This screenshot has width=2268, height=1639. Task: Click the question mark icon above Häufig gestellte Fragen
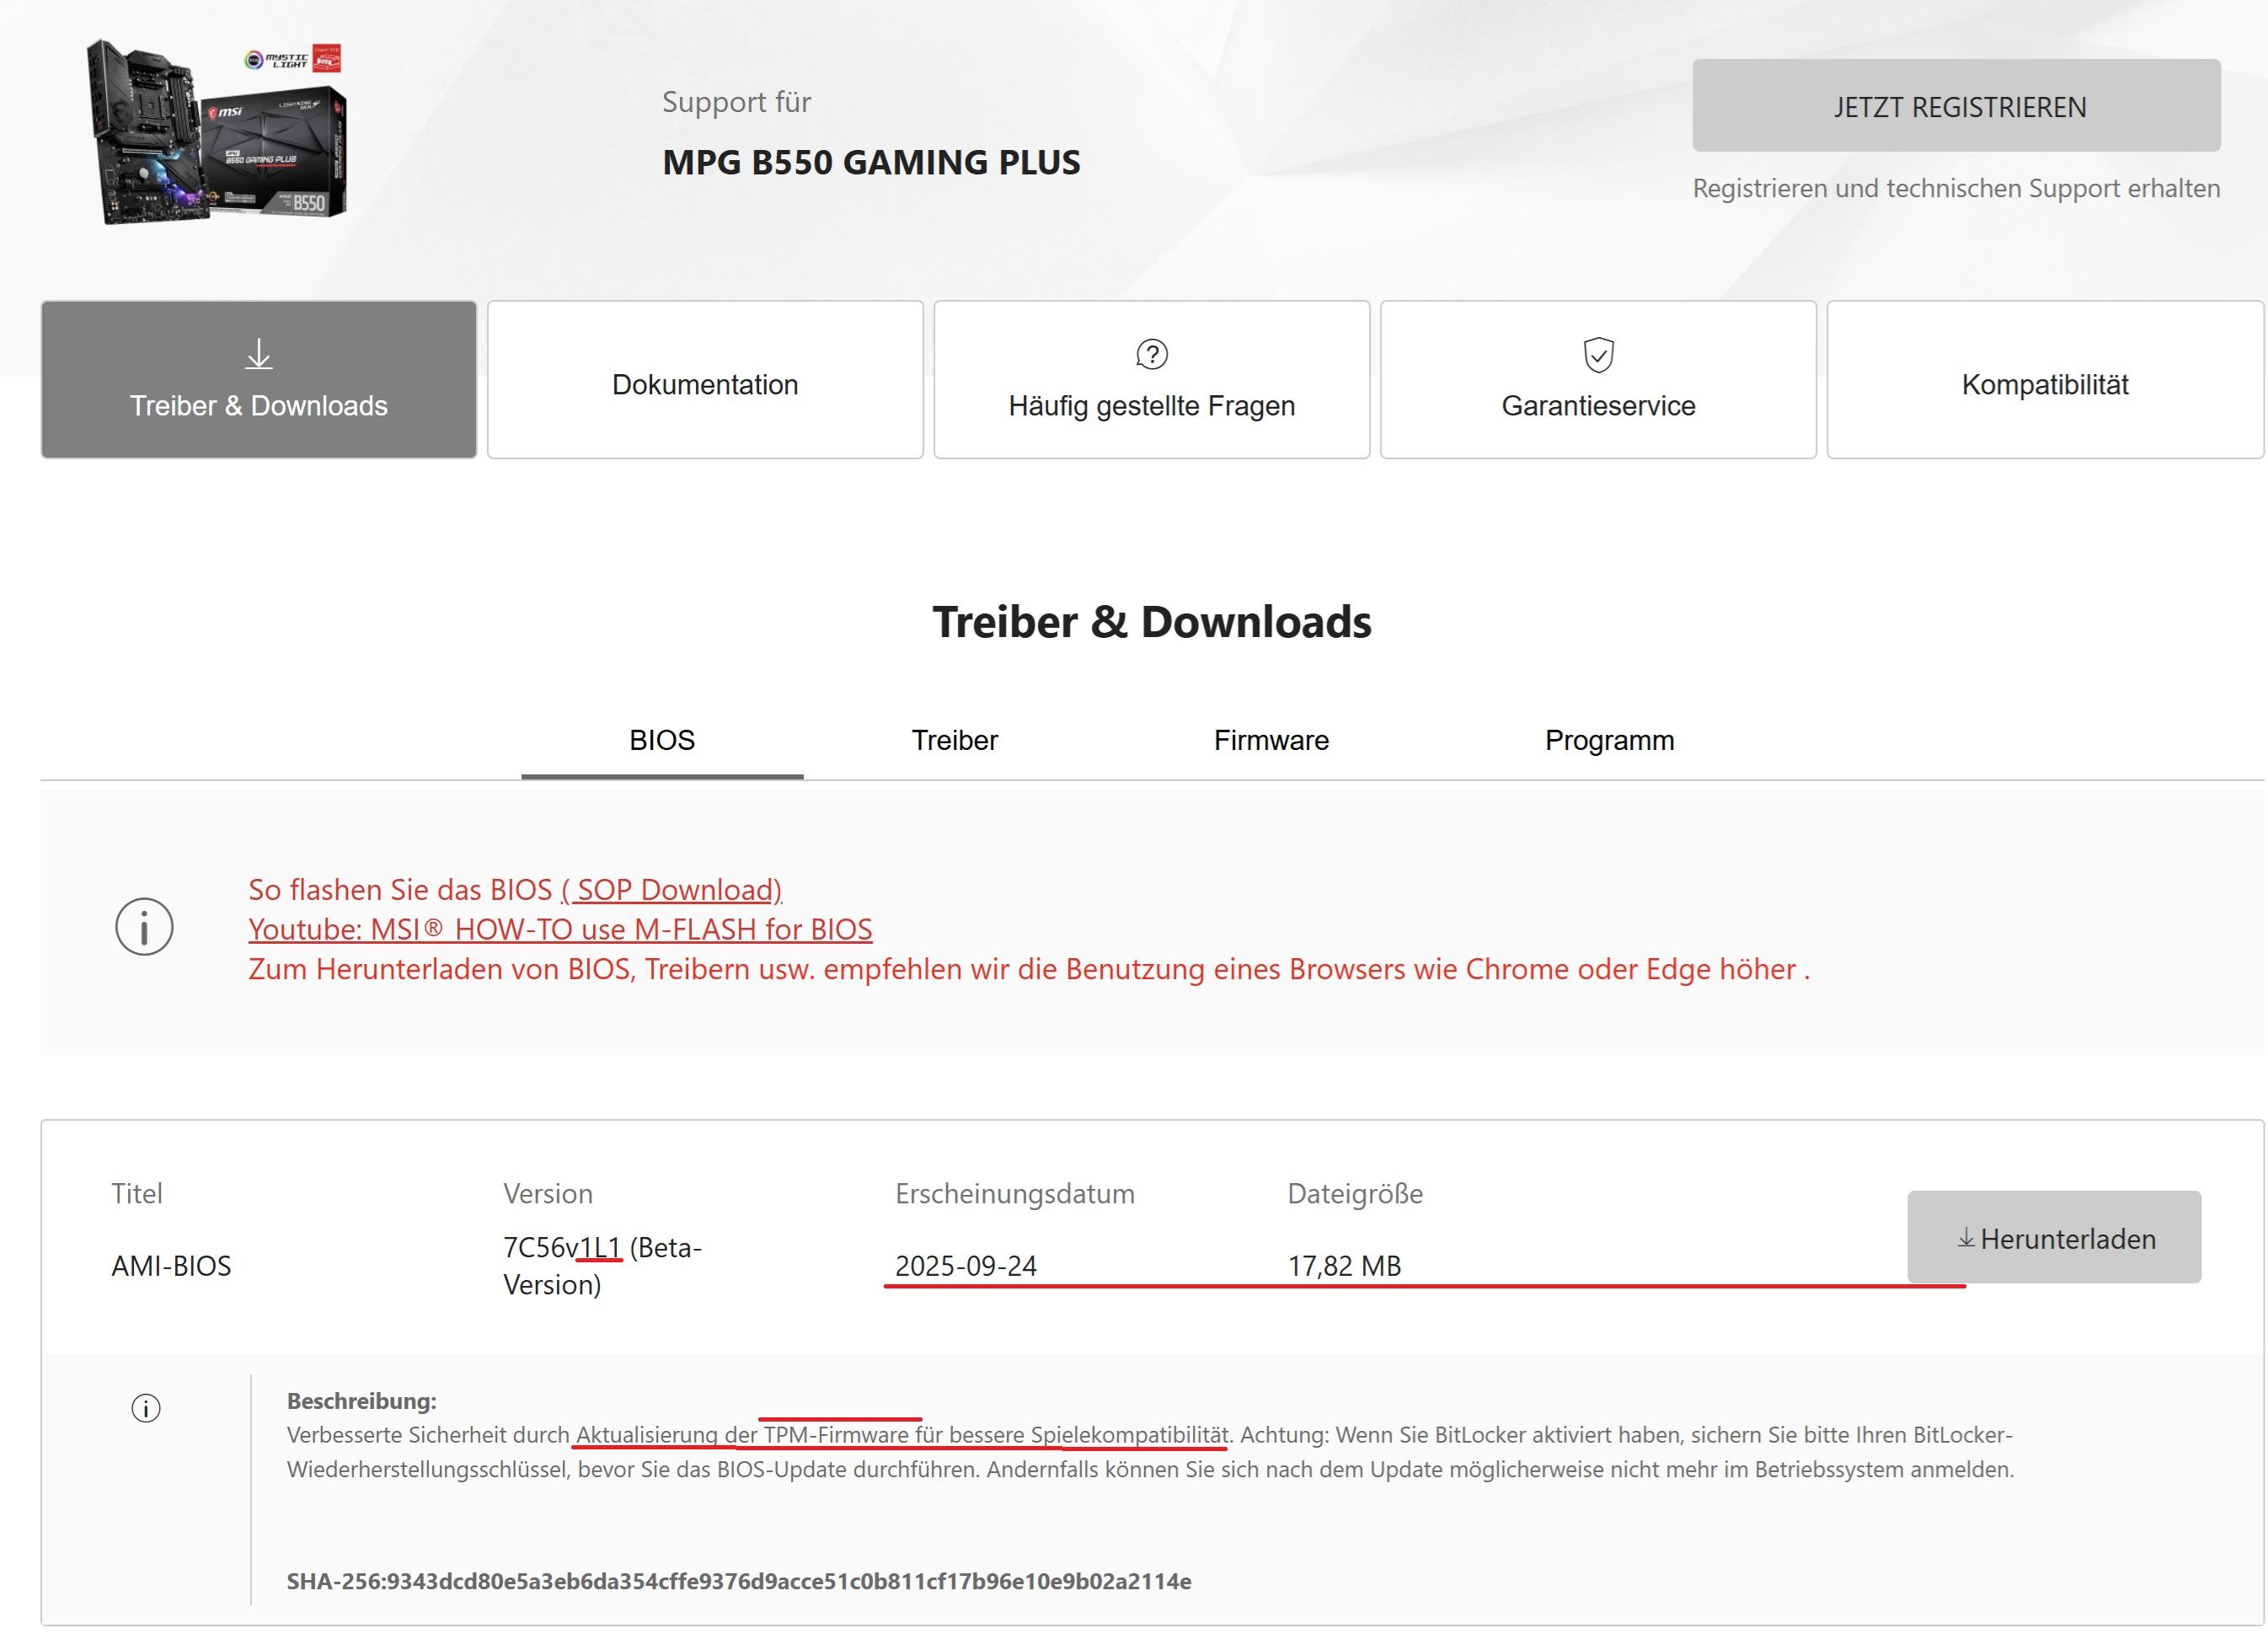[1151, 354]
